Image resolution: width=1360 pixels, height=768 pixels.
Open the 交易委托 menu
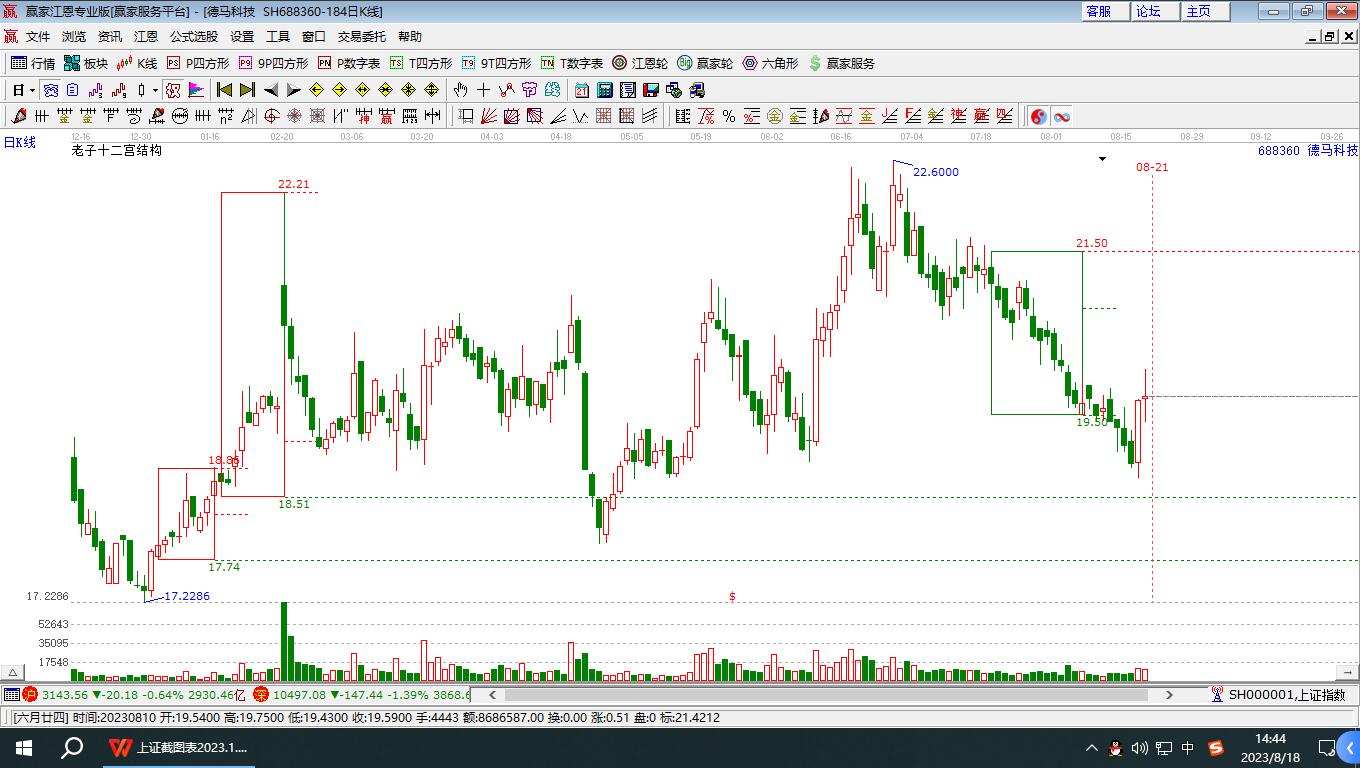362,37
